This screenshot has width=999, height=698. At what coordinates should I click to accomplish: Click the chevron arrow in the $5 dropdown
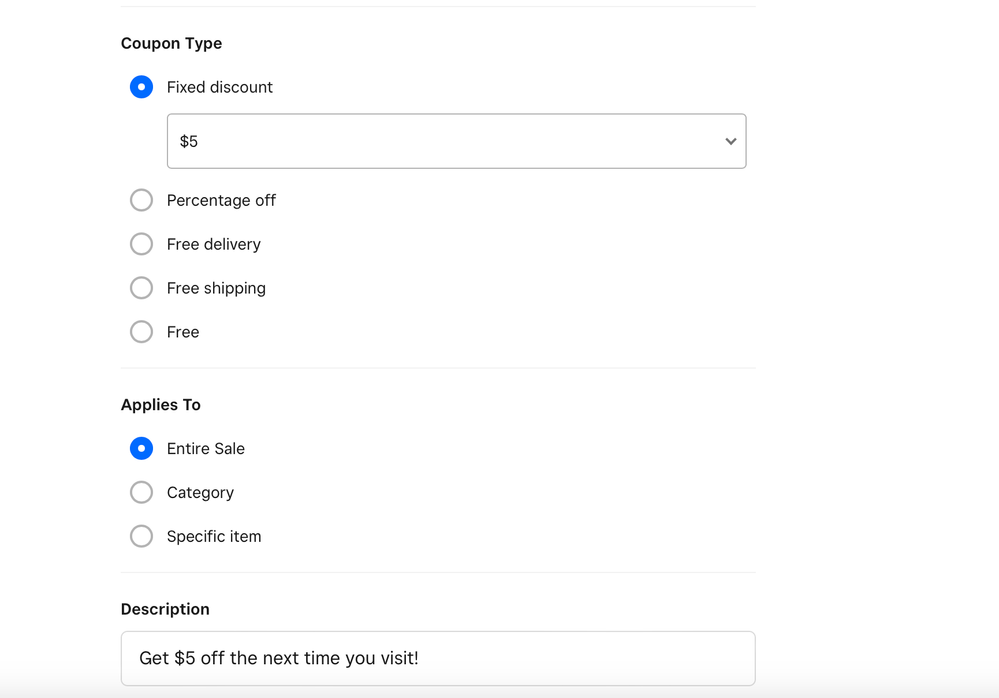click(730, 142)
